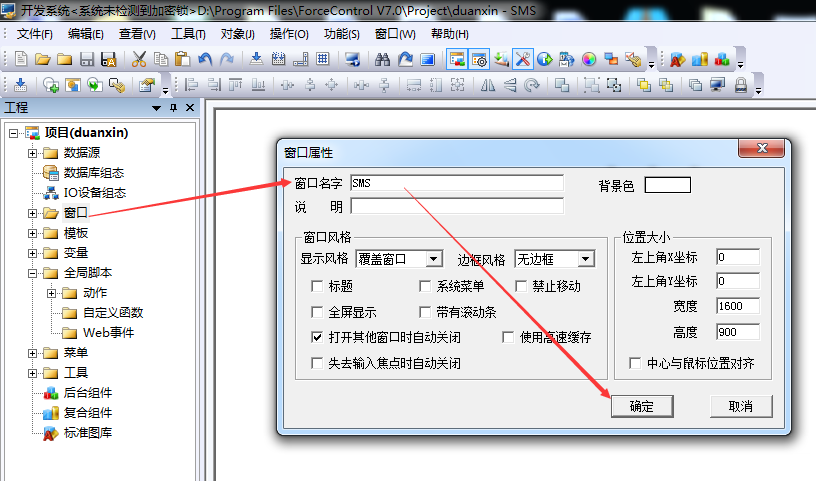Image resolution: width=816 pixels, height=481 pixels.
Task: Close the 工程 project panel
Action: click(190, 108)
